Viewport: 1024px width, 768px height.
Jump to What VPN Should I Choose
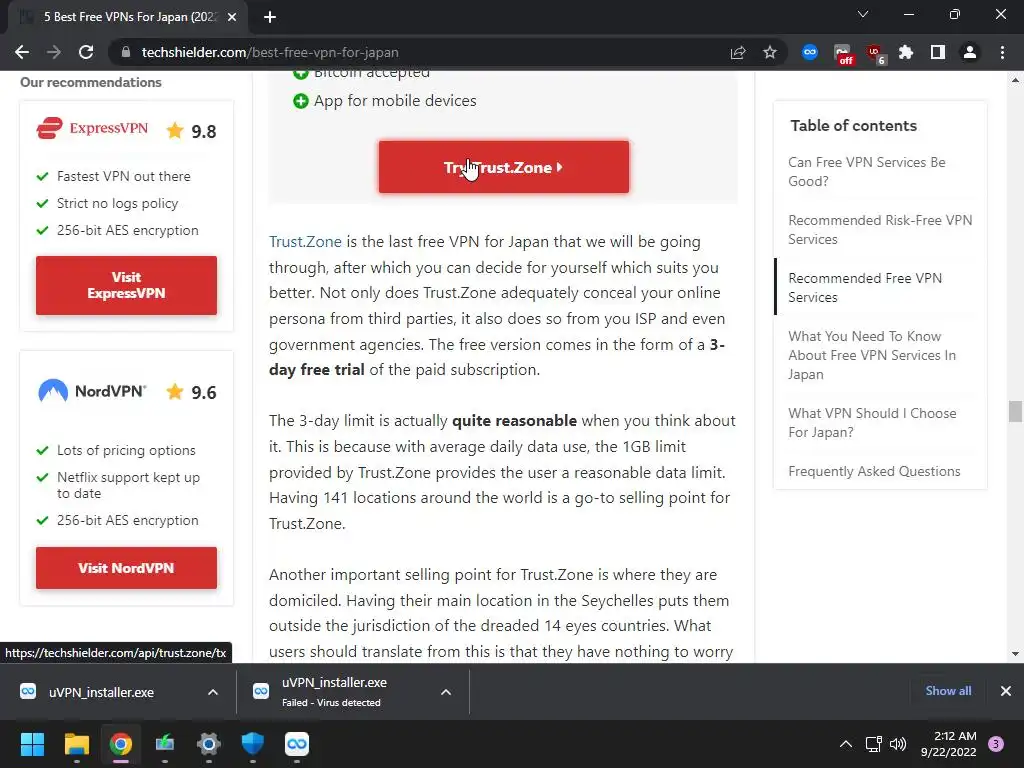point(872,423)
